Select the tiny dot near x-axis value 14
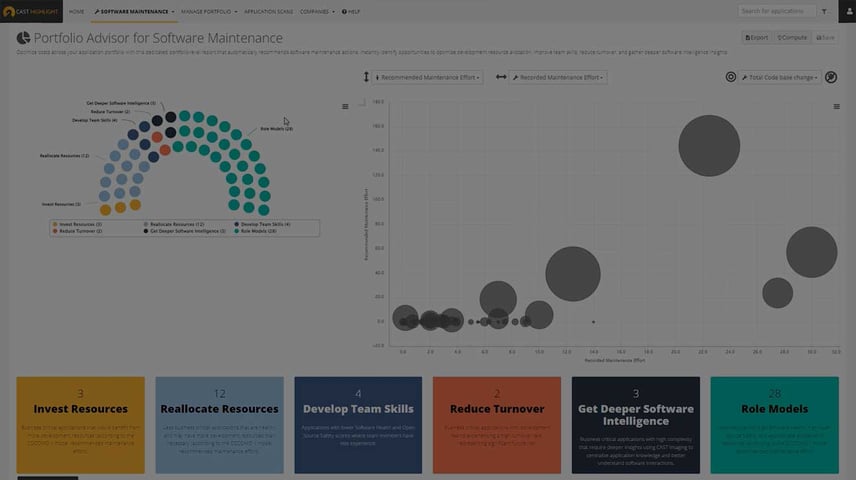This screenshot has height=480, width=856. (593, 322)
